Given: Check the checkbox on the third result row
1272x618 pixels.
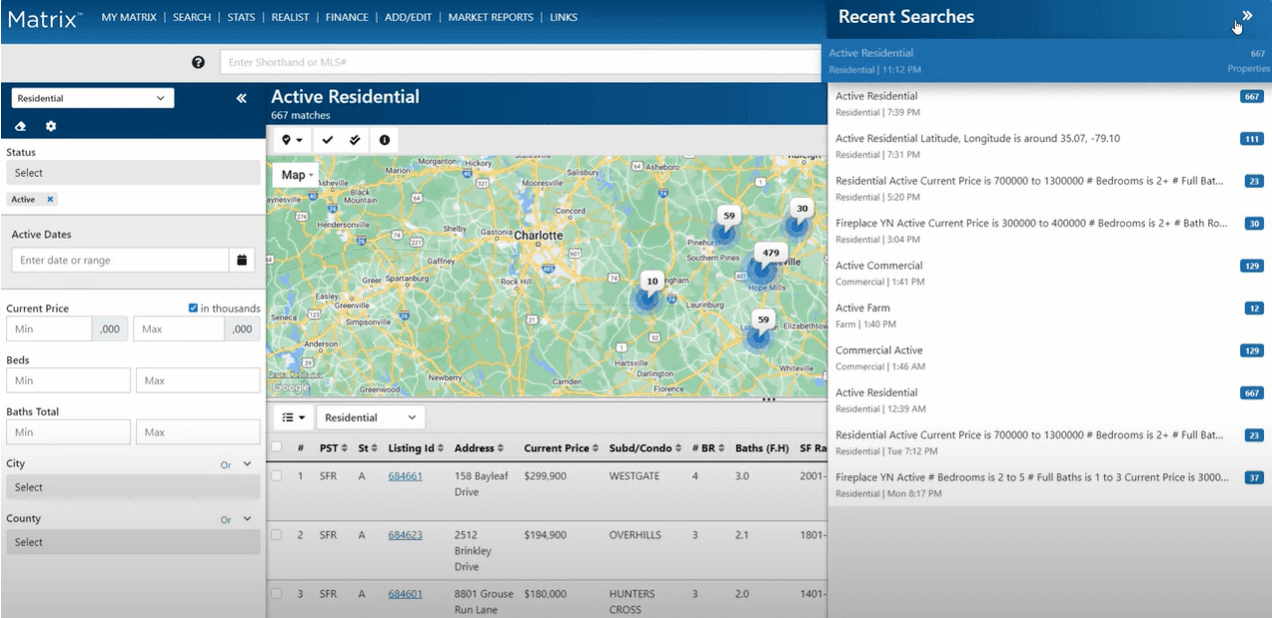Looking at the screenshot, I should [x=277, y=594].
